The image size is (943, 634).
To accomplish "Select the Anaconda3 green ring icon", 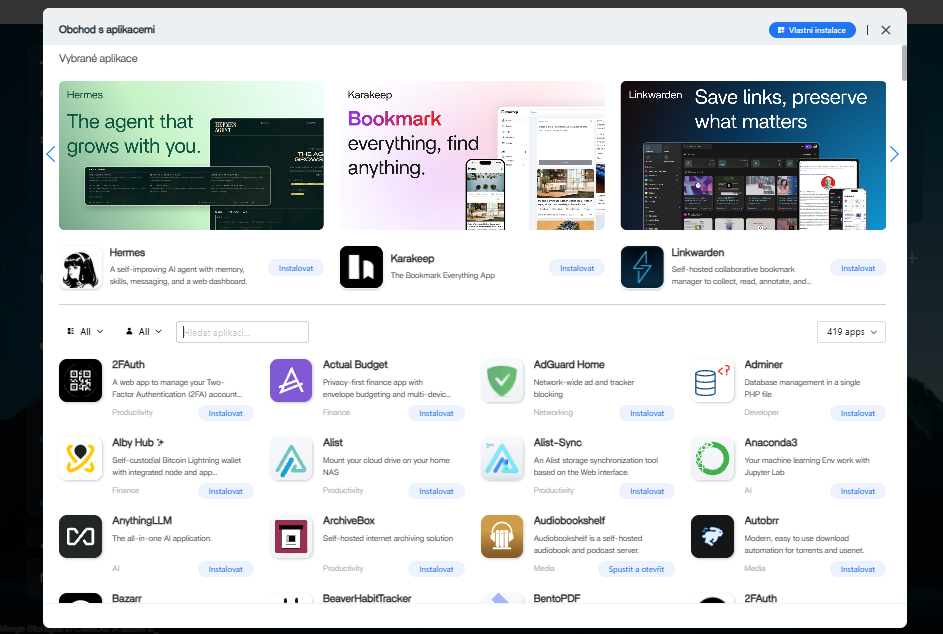I will [713, 458].
